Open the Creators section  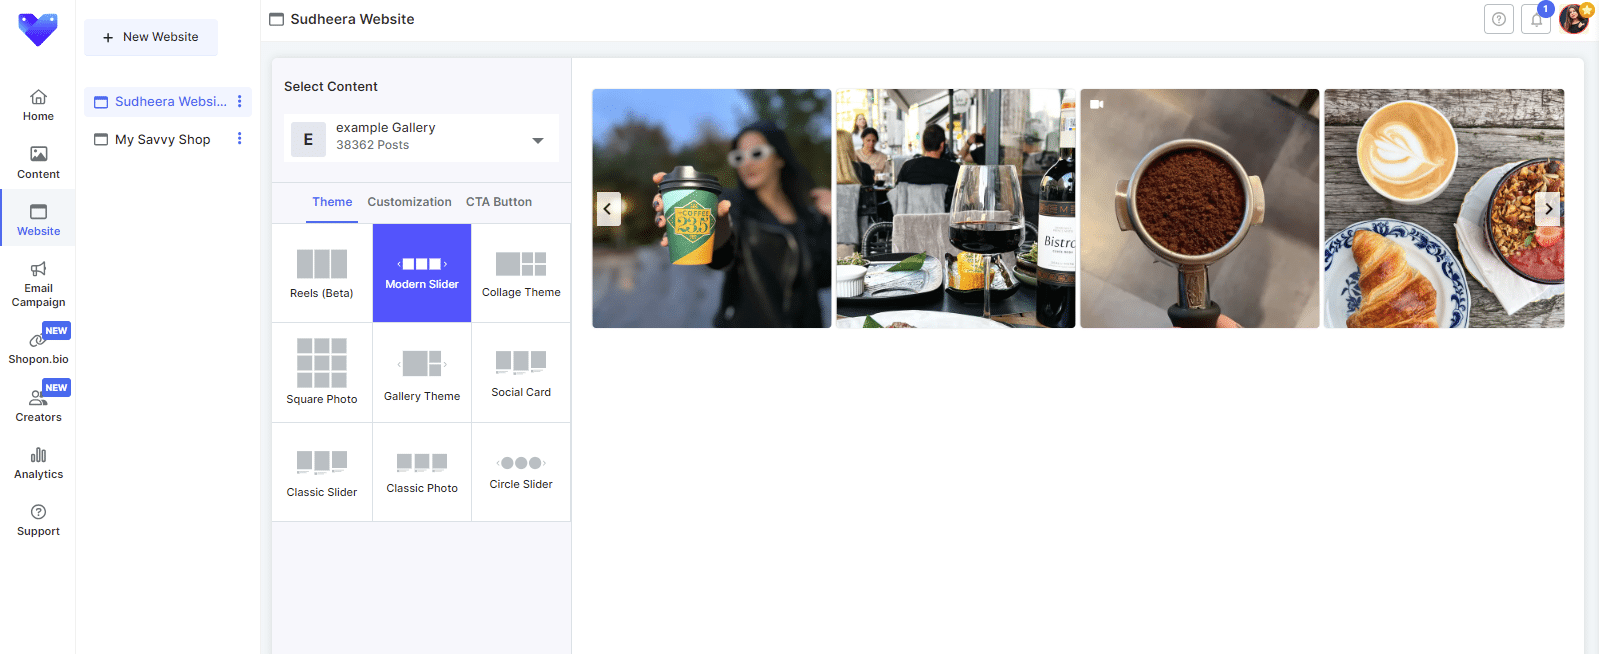38,405
